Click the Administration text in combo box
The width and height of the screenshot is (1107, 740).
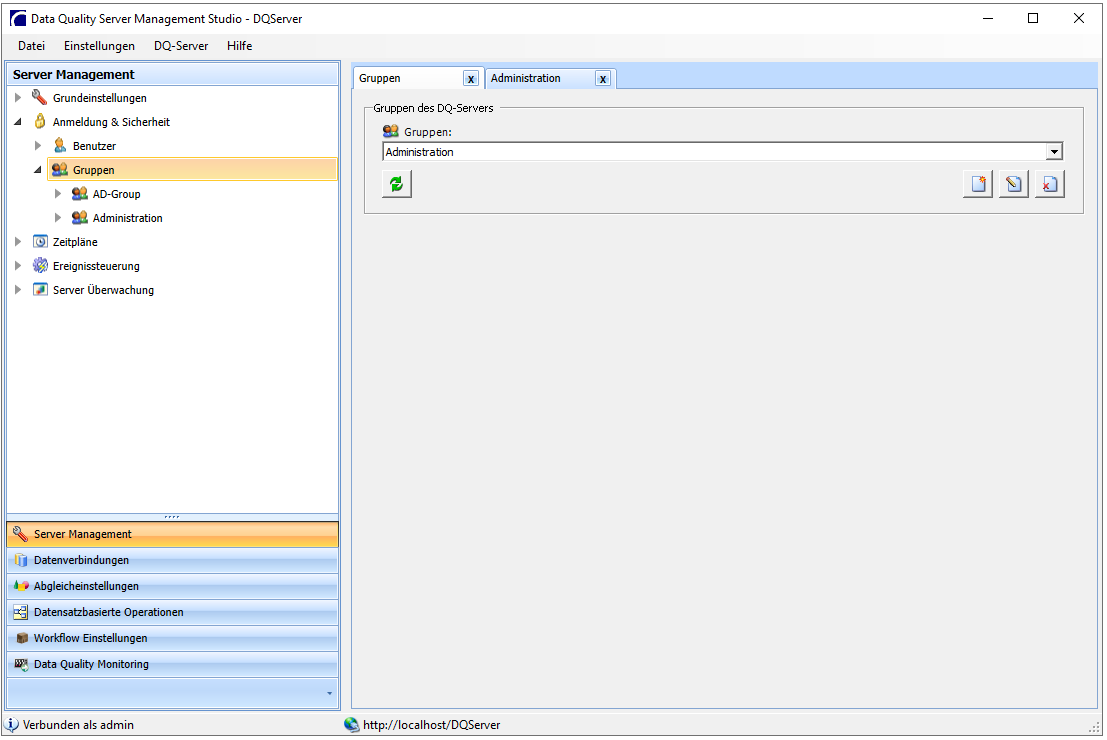point(419,152)
